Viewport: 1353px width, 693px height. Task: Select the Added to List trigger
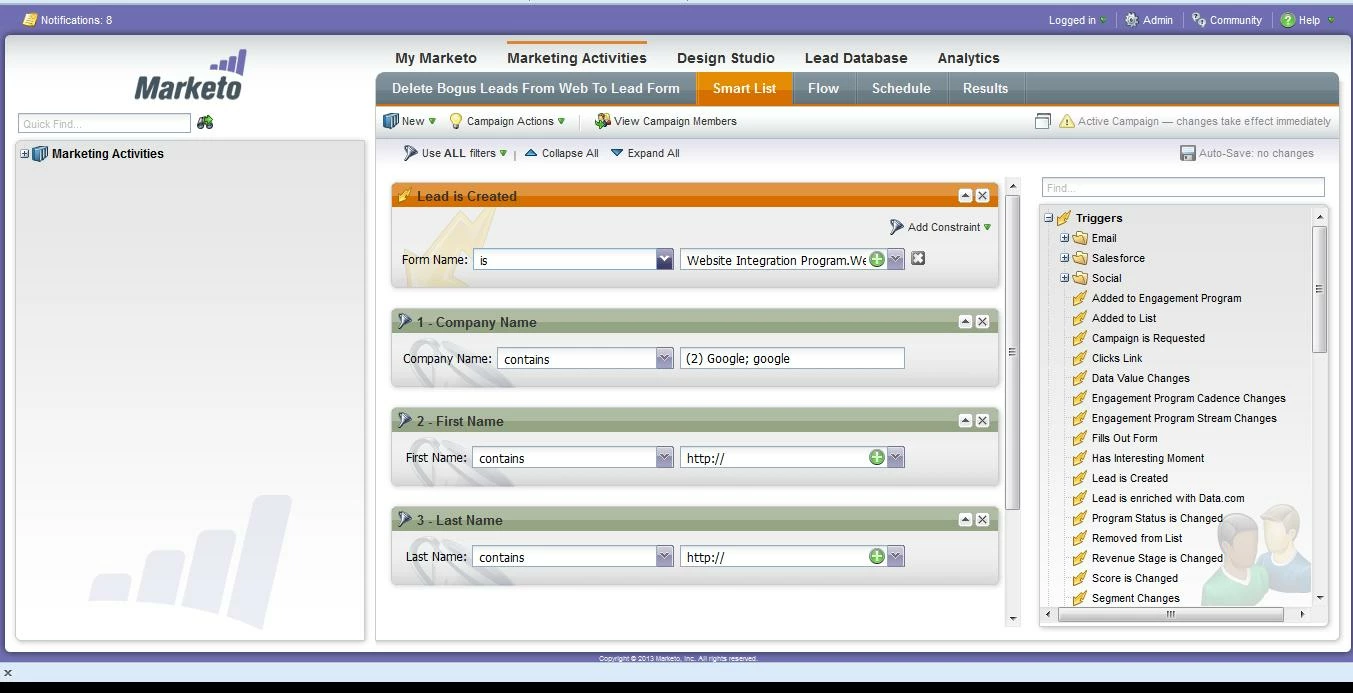pyautogui.click(x=1124, y=318)
